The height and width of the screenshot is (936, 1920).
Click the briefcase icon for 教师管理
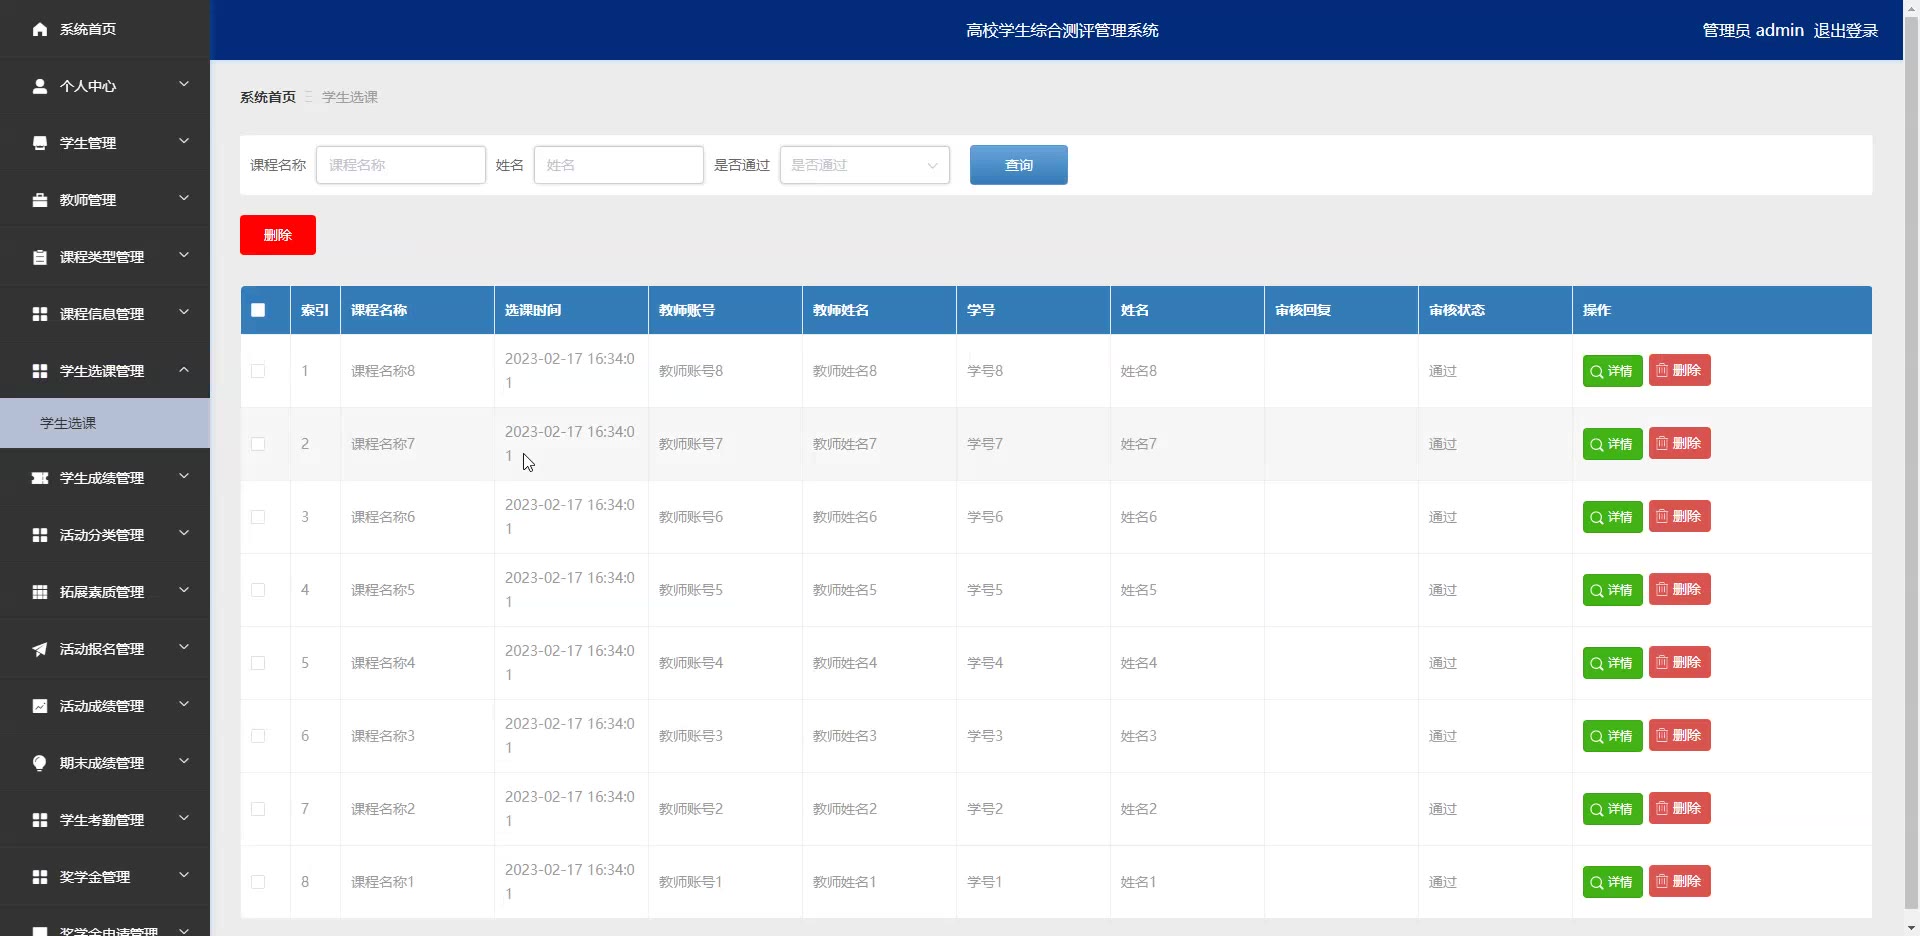point(40,200)
